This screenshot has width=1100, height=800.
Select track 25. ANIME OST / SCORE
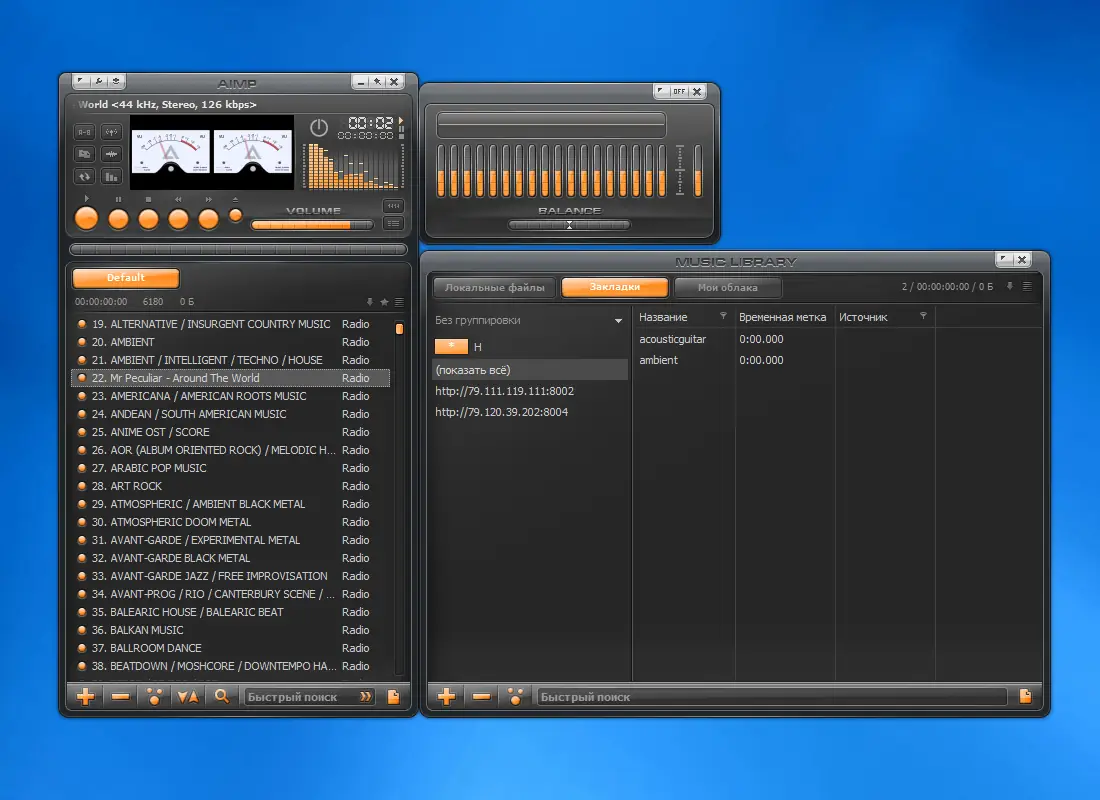231,432
